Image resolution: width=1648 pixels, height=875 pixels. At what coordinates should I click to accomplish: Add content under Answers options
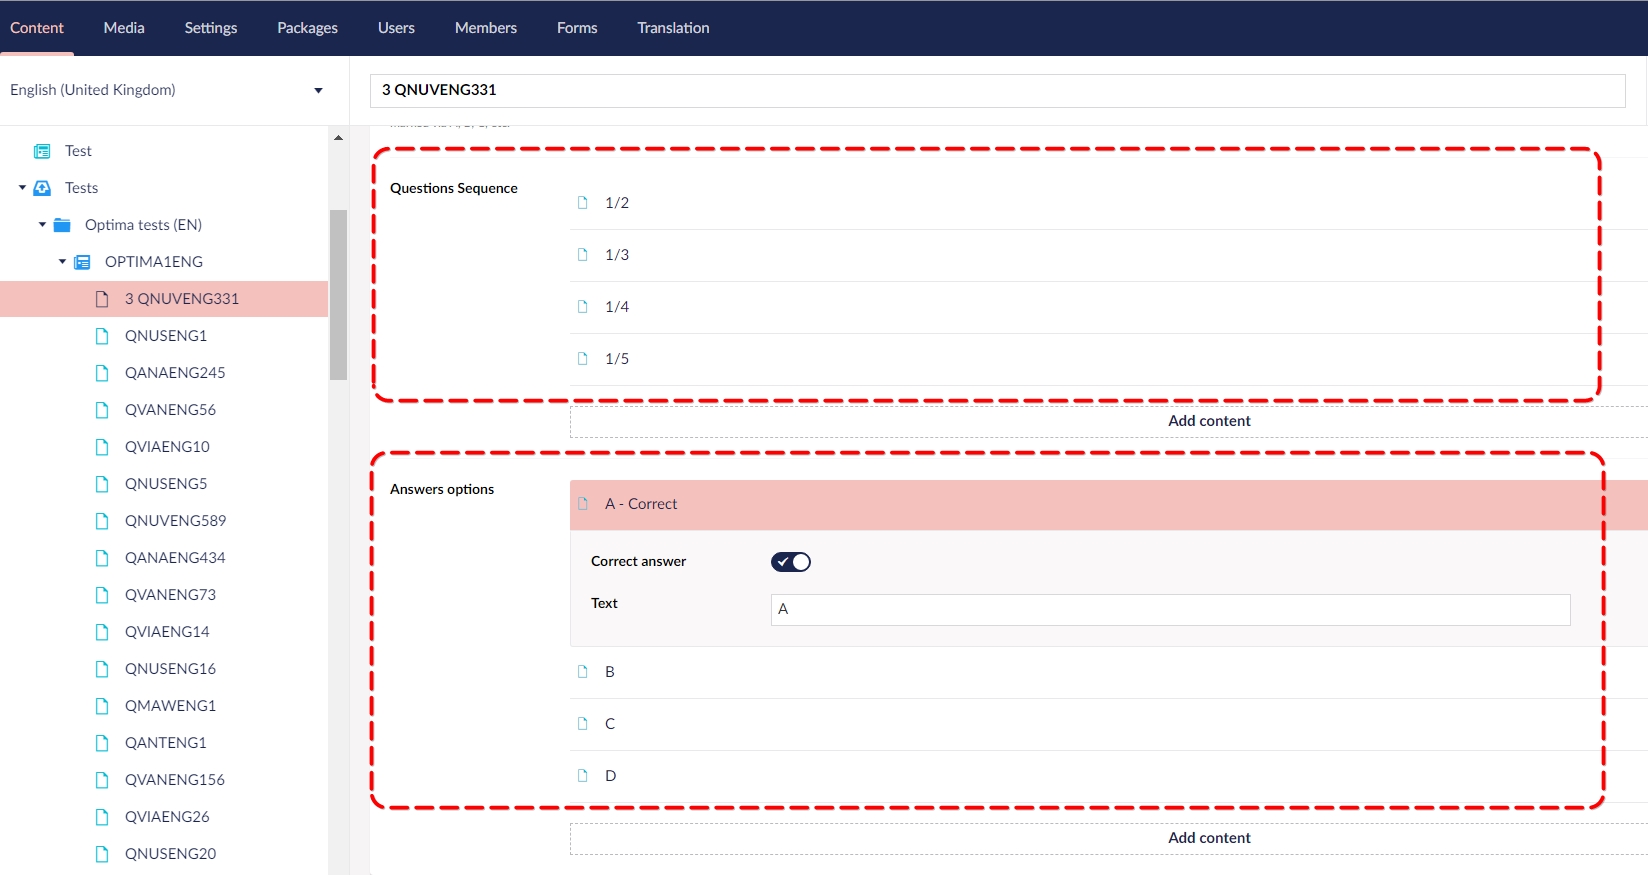[1209, 838]
